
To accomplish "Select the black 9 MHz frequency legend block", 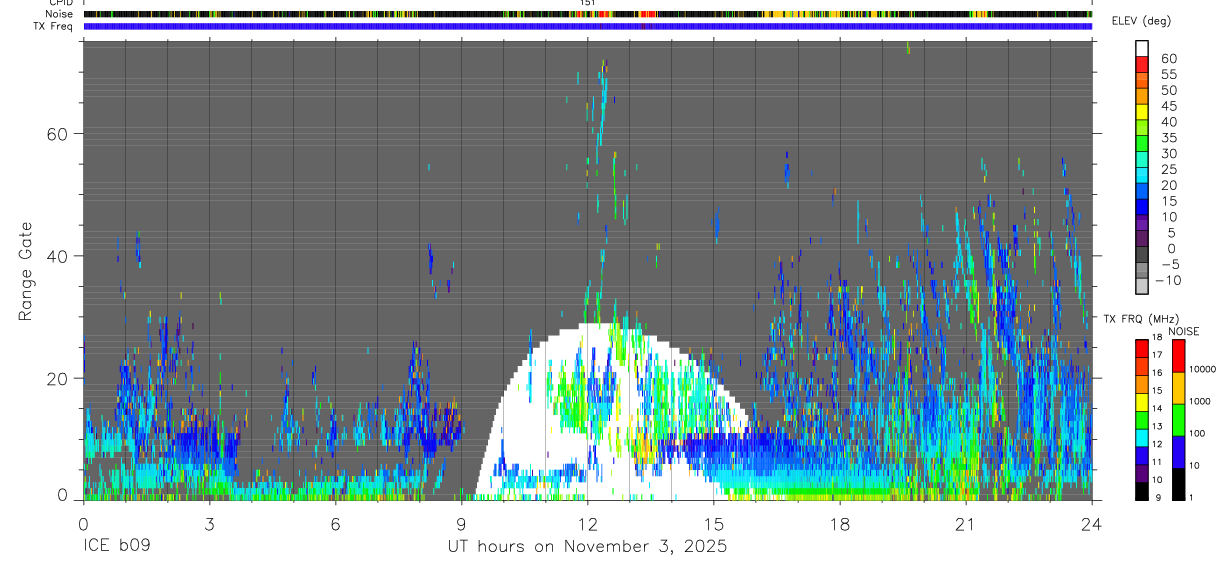I will 1141,490.
